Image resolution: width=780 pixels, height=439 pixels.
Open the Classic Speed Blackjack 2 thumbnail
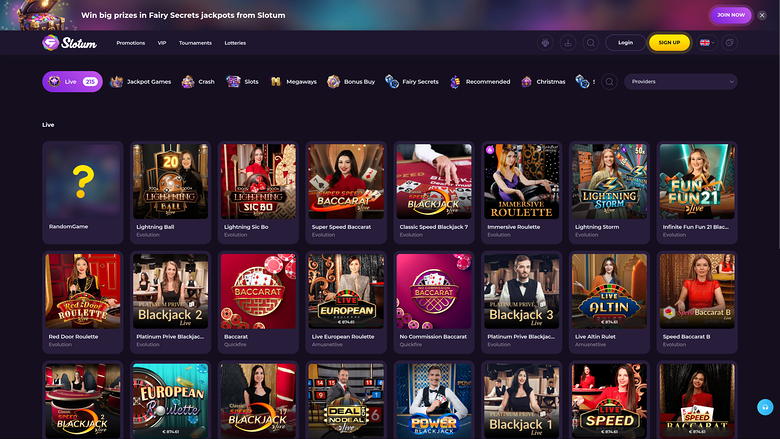(83, 401)
